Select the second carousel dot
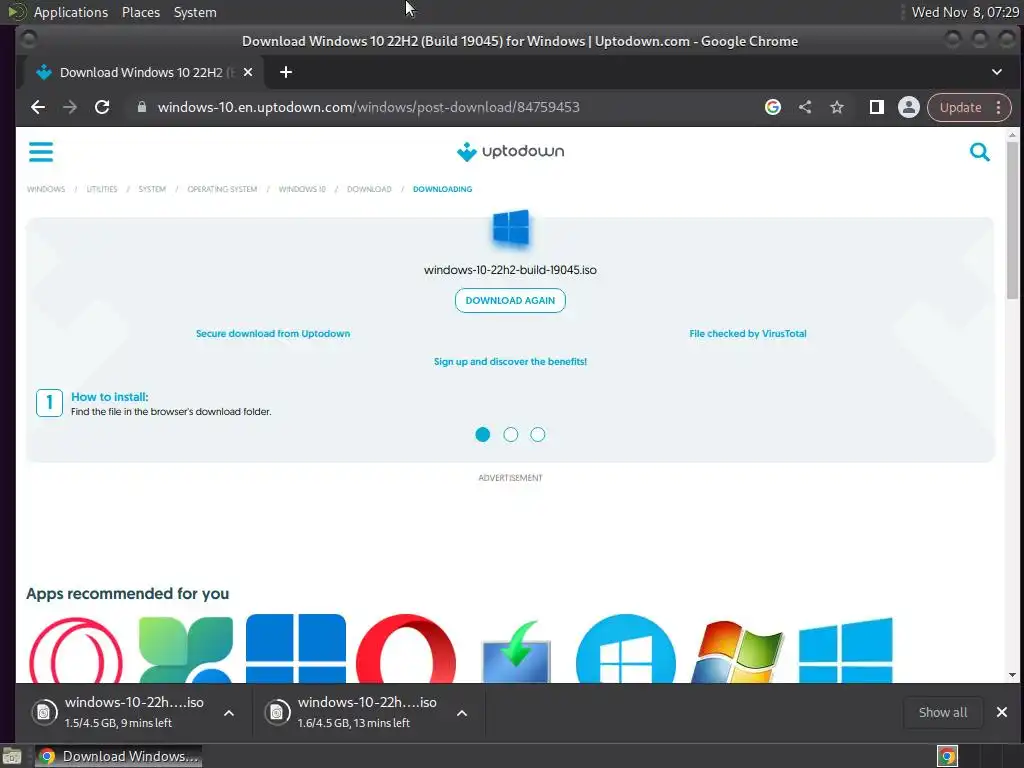1024x768 pixels. tap(511, 435)
